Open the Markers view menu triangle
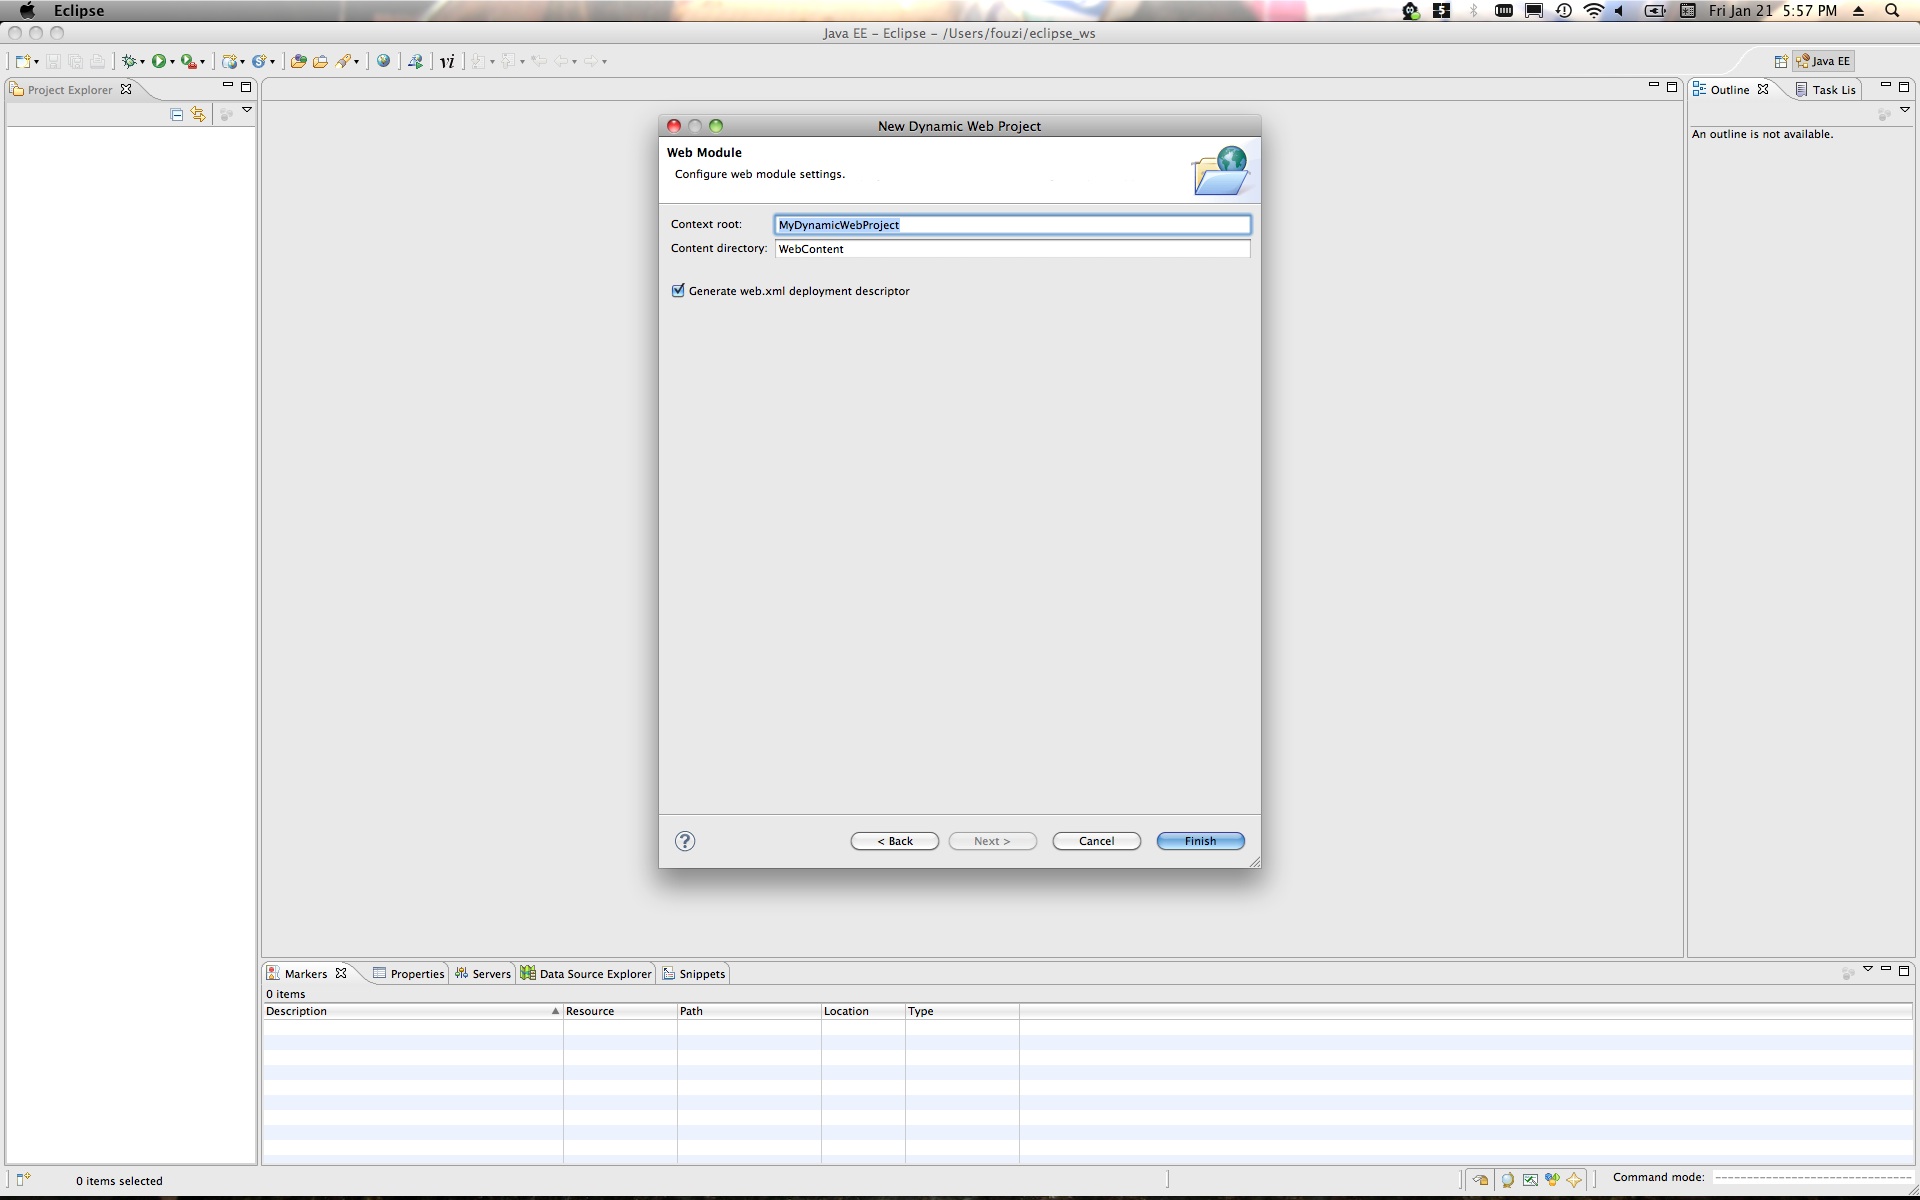 [x=1867, y=969]
